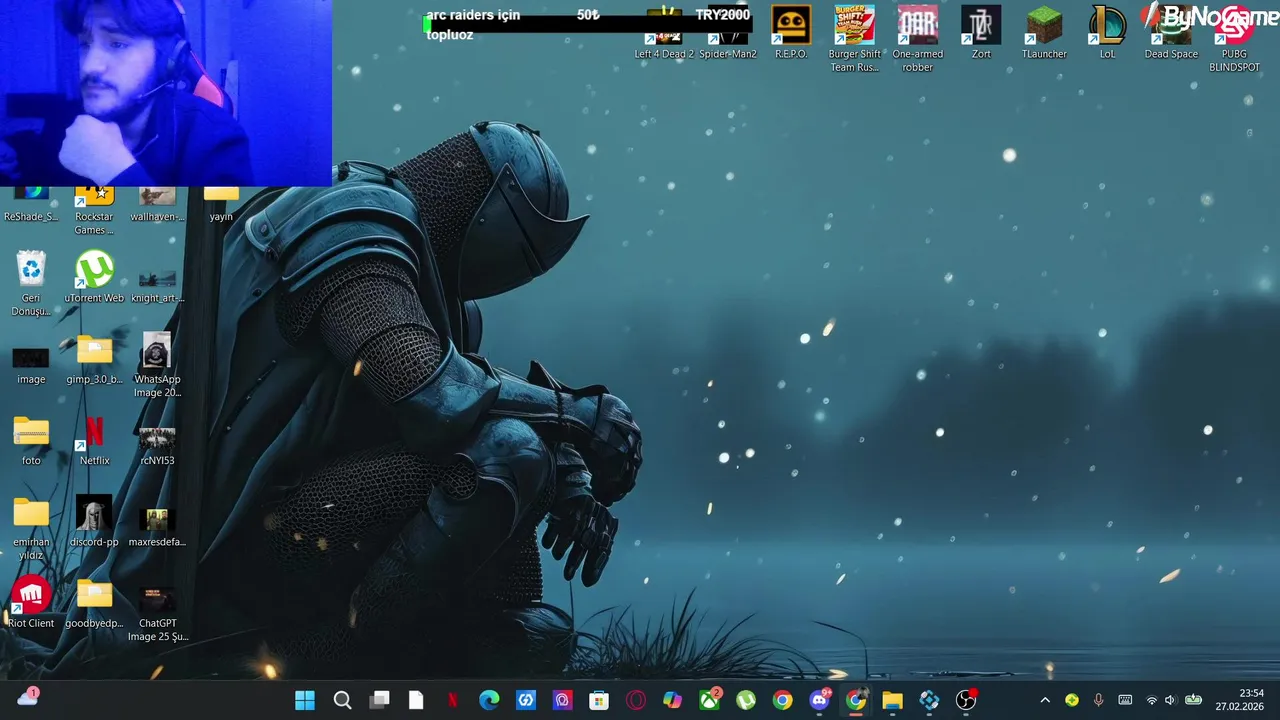Select the uTorrent Web desktop icon

(94, 277)
